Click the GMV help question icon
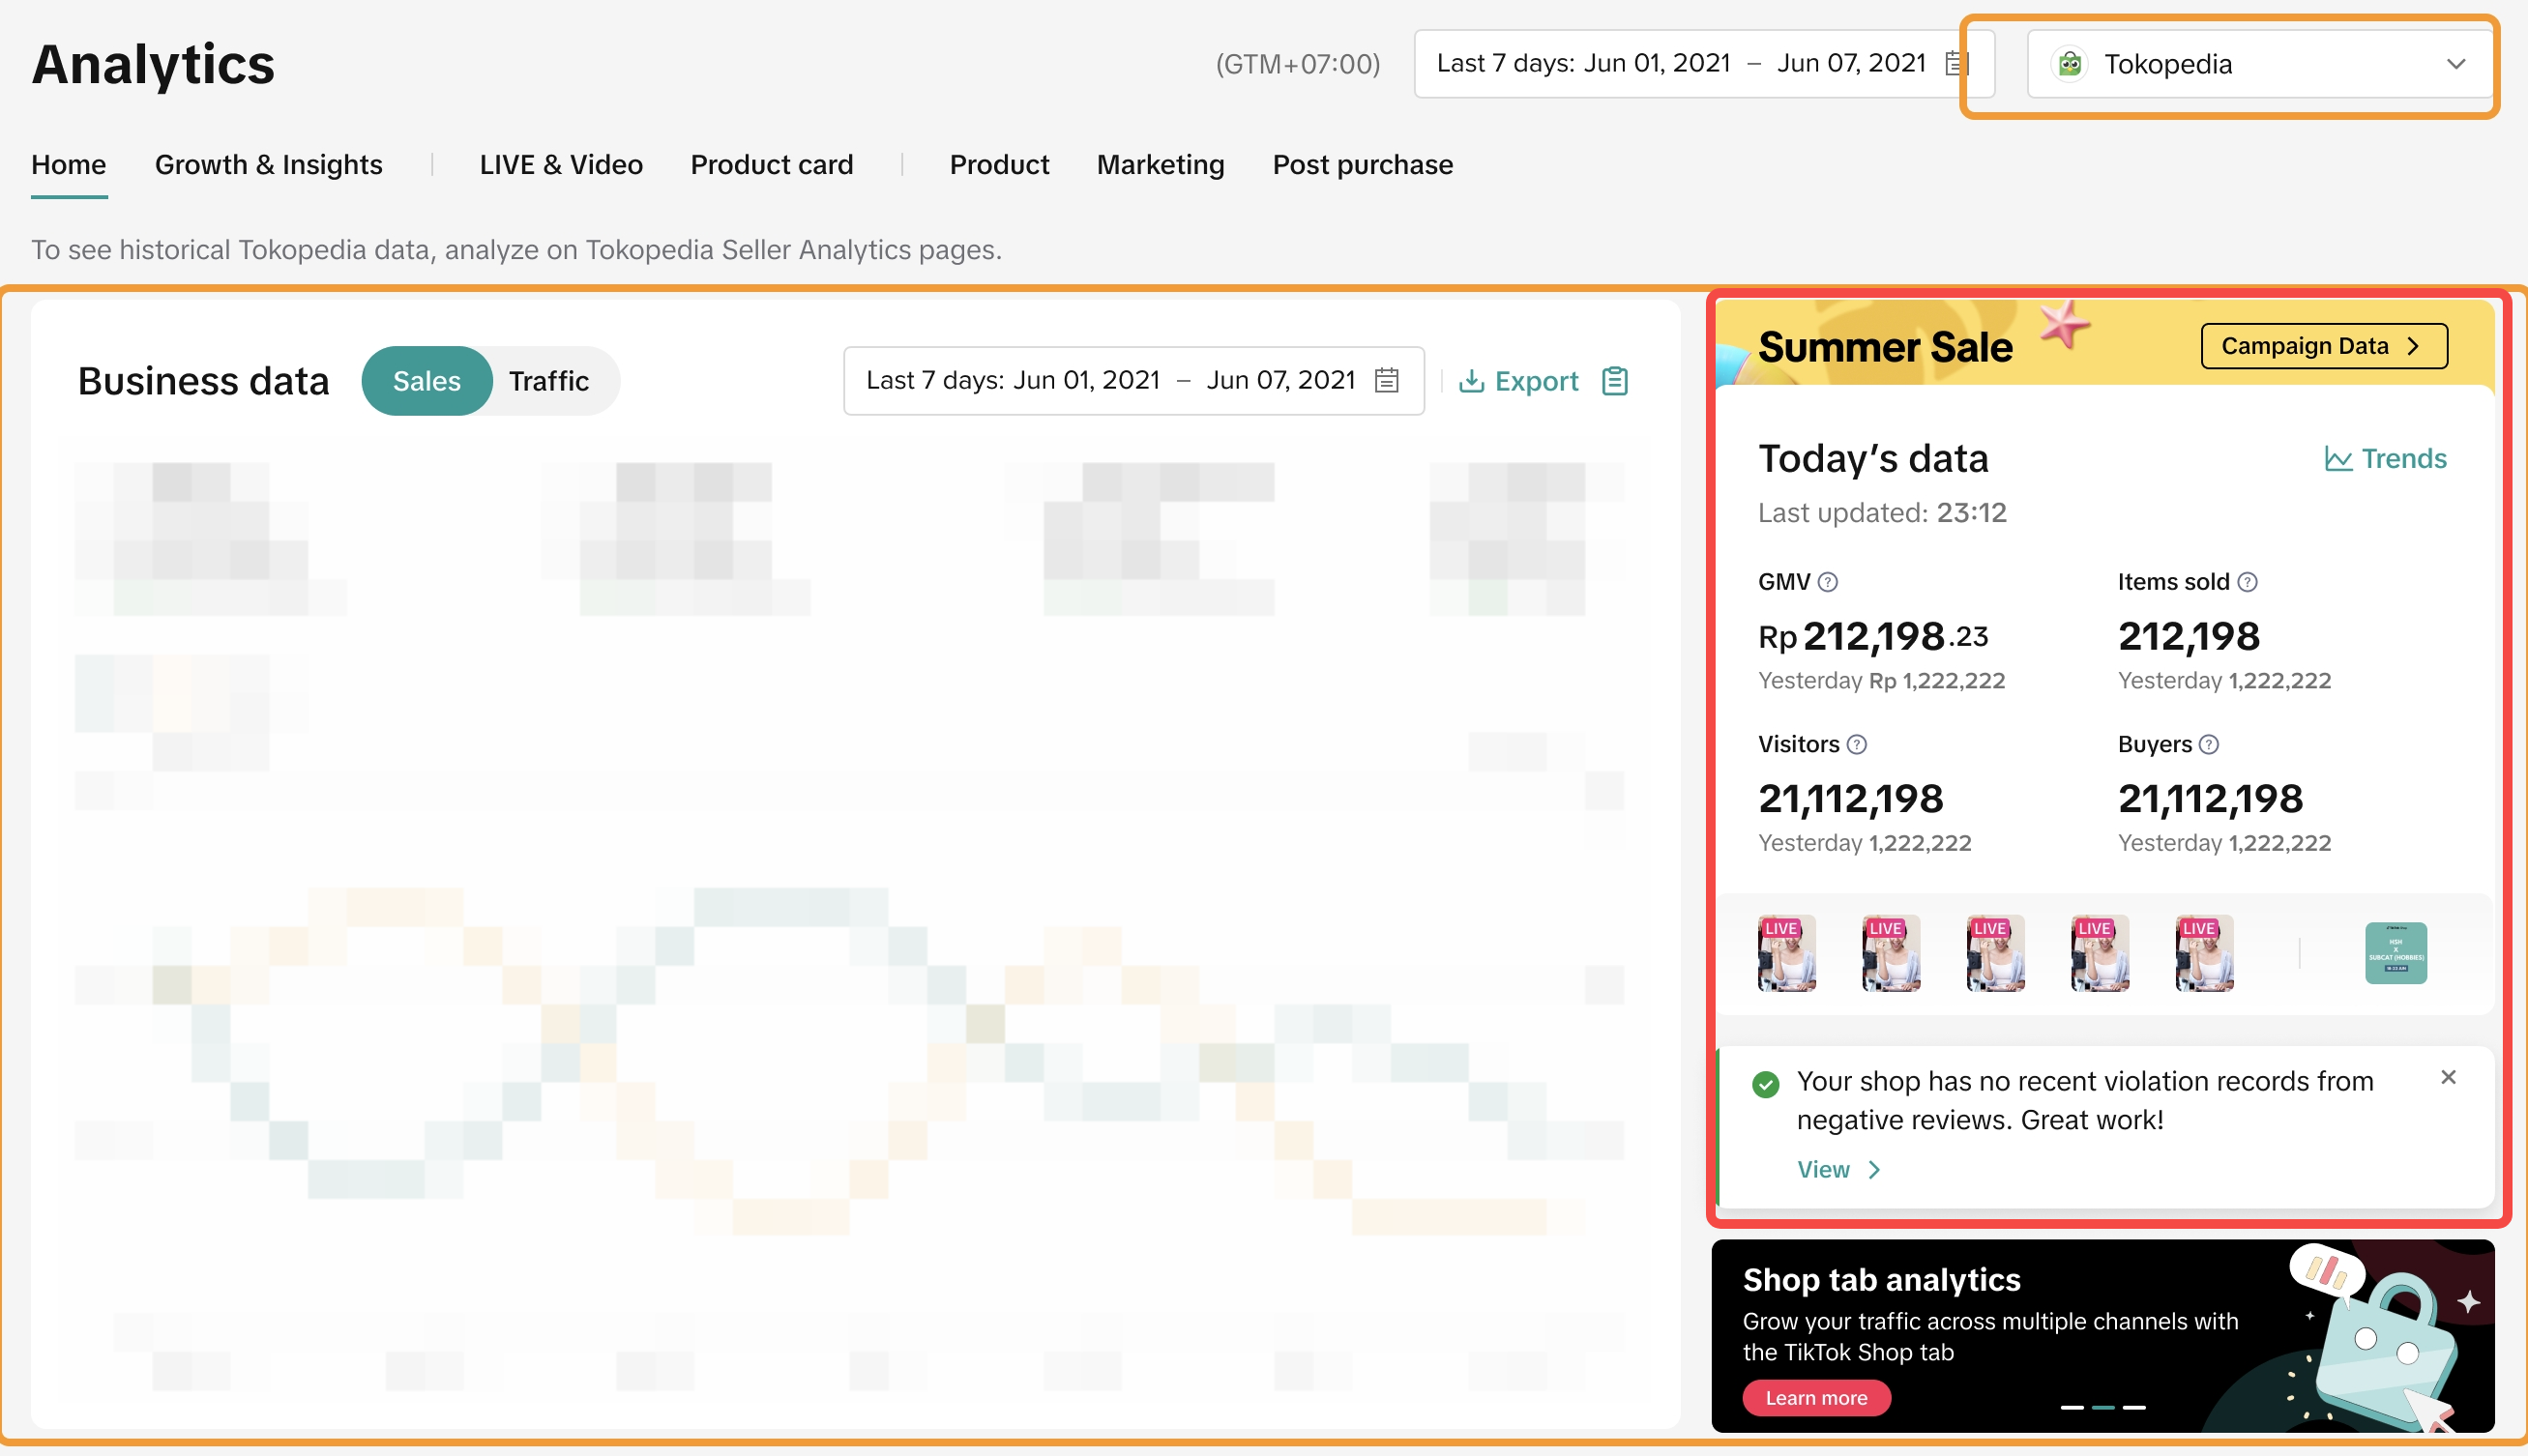The width and height of the screenshot is (2528, 1456). tap(1827, 582)
